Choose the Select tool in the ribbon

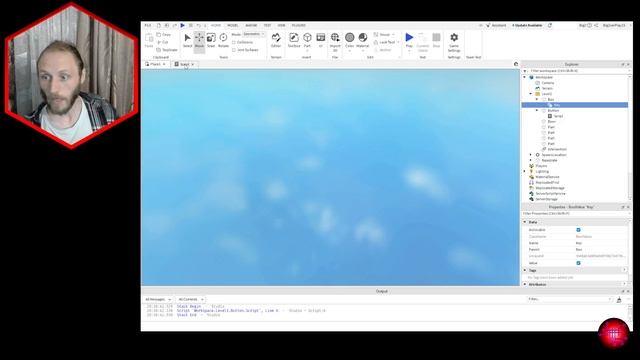pos(187,41)
